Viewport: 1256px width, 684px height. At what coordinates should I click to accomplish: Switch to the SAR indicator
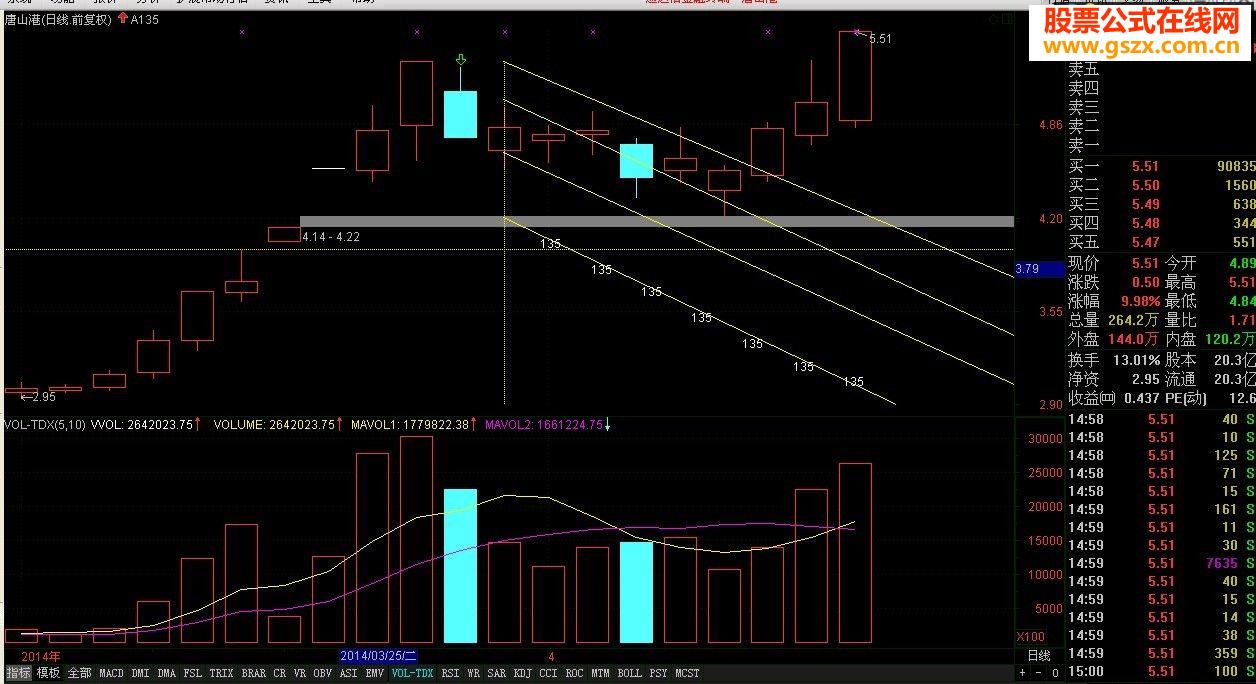tap(496, 674)
